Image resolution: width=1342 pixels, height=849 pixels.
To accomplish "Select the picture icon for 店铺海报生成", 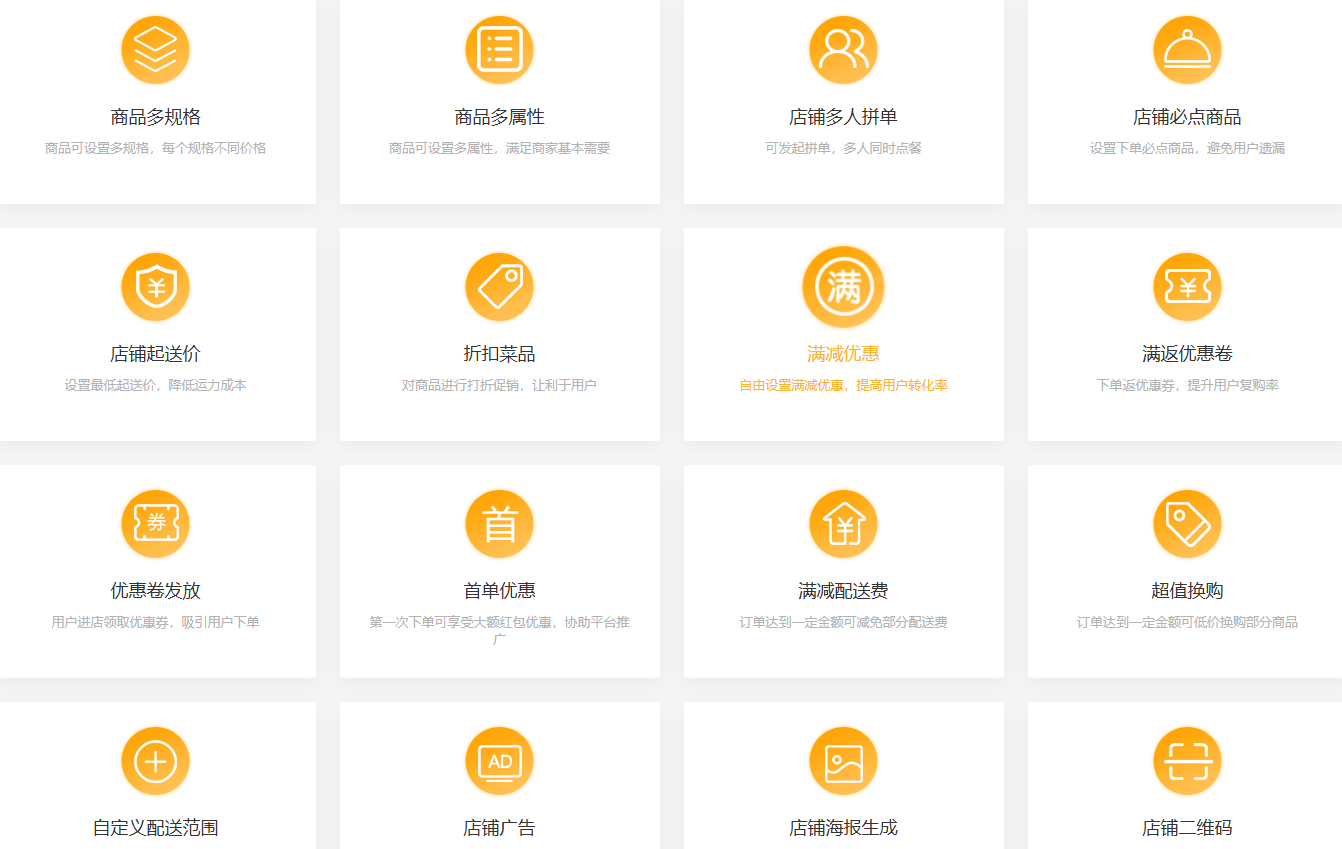I will (843, 761).
